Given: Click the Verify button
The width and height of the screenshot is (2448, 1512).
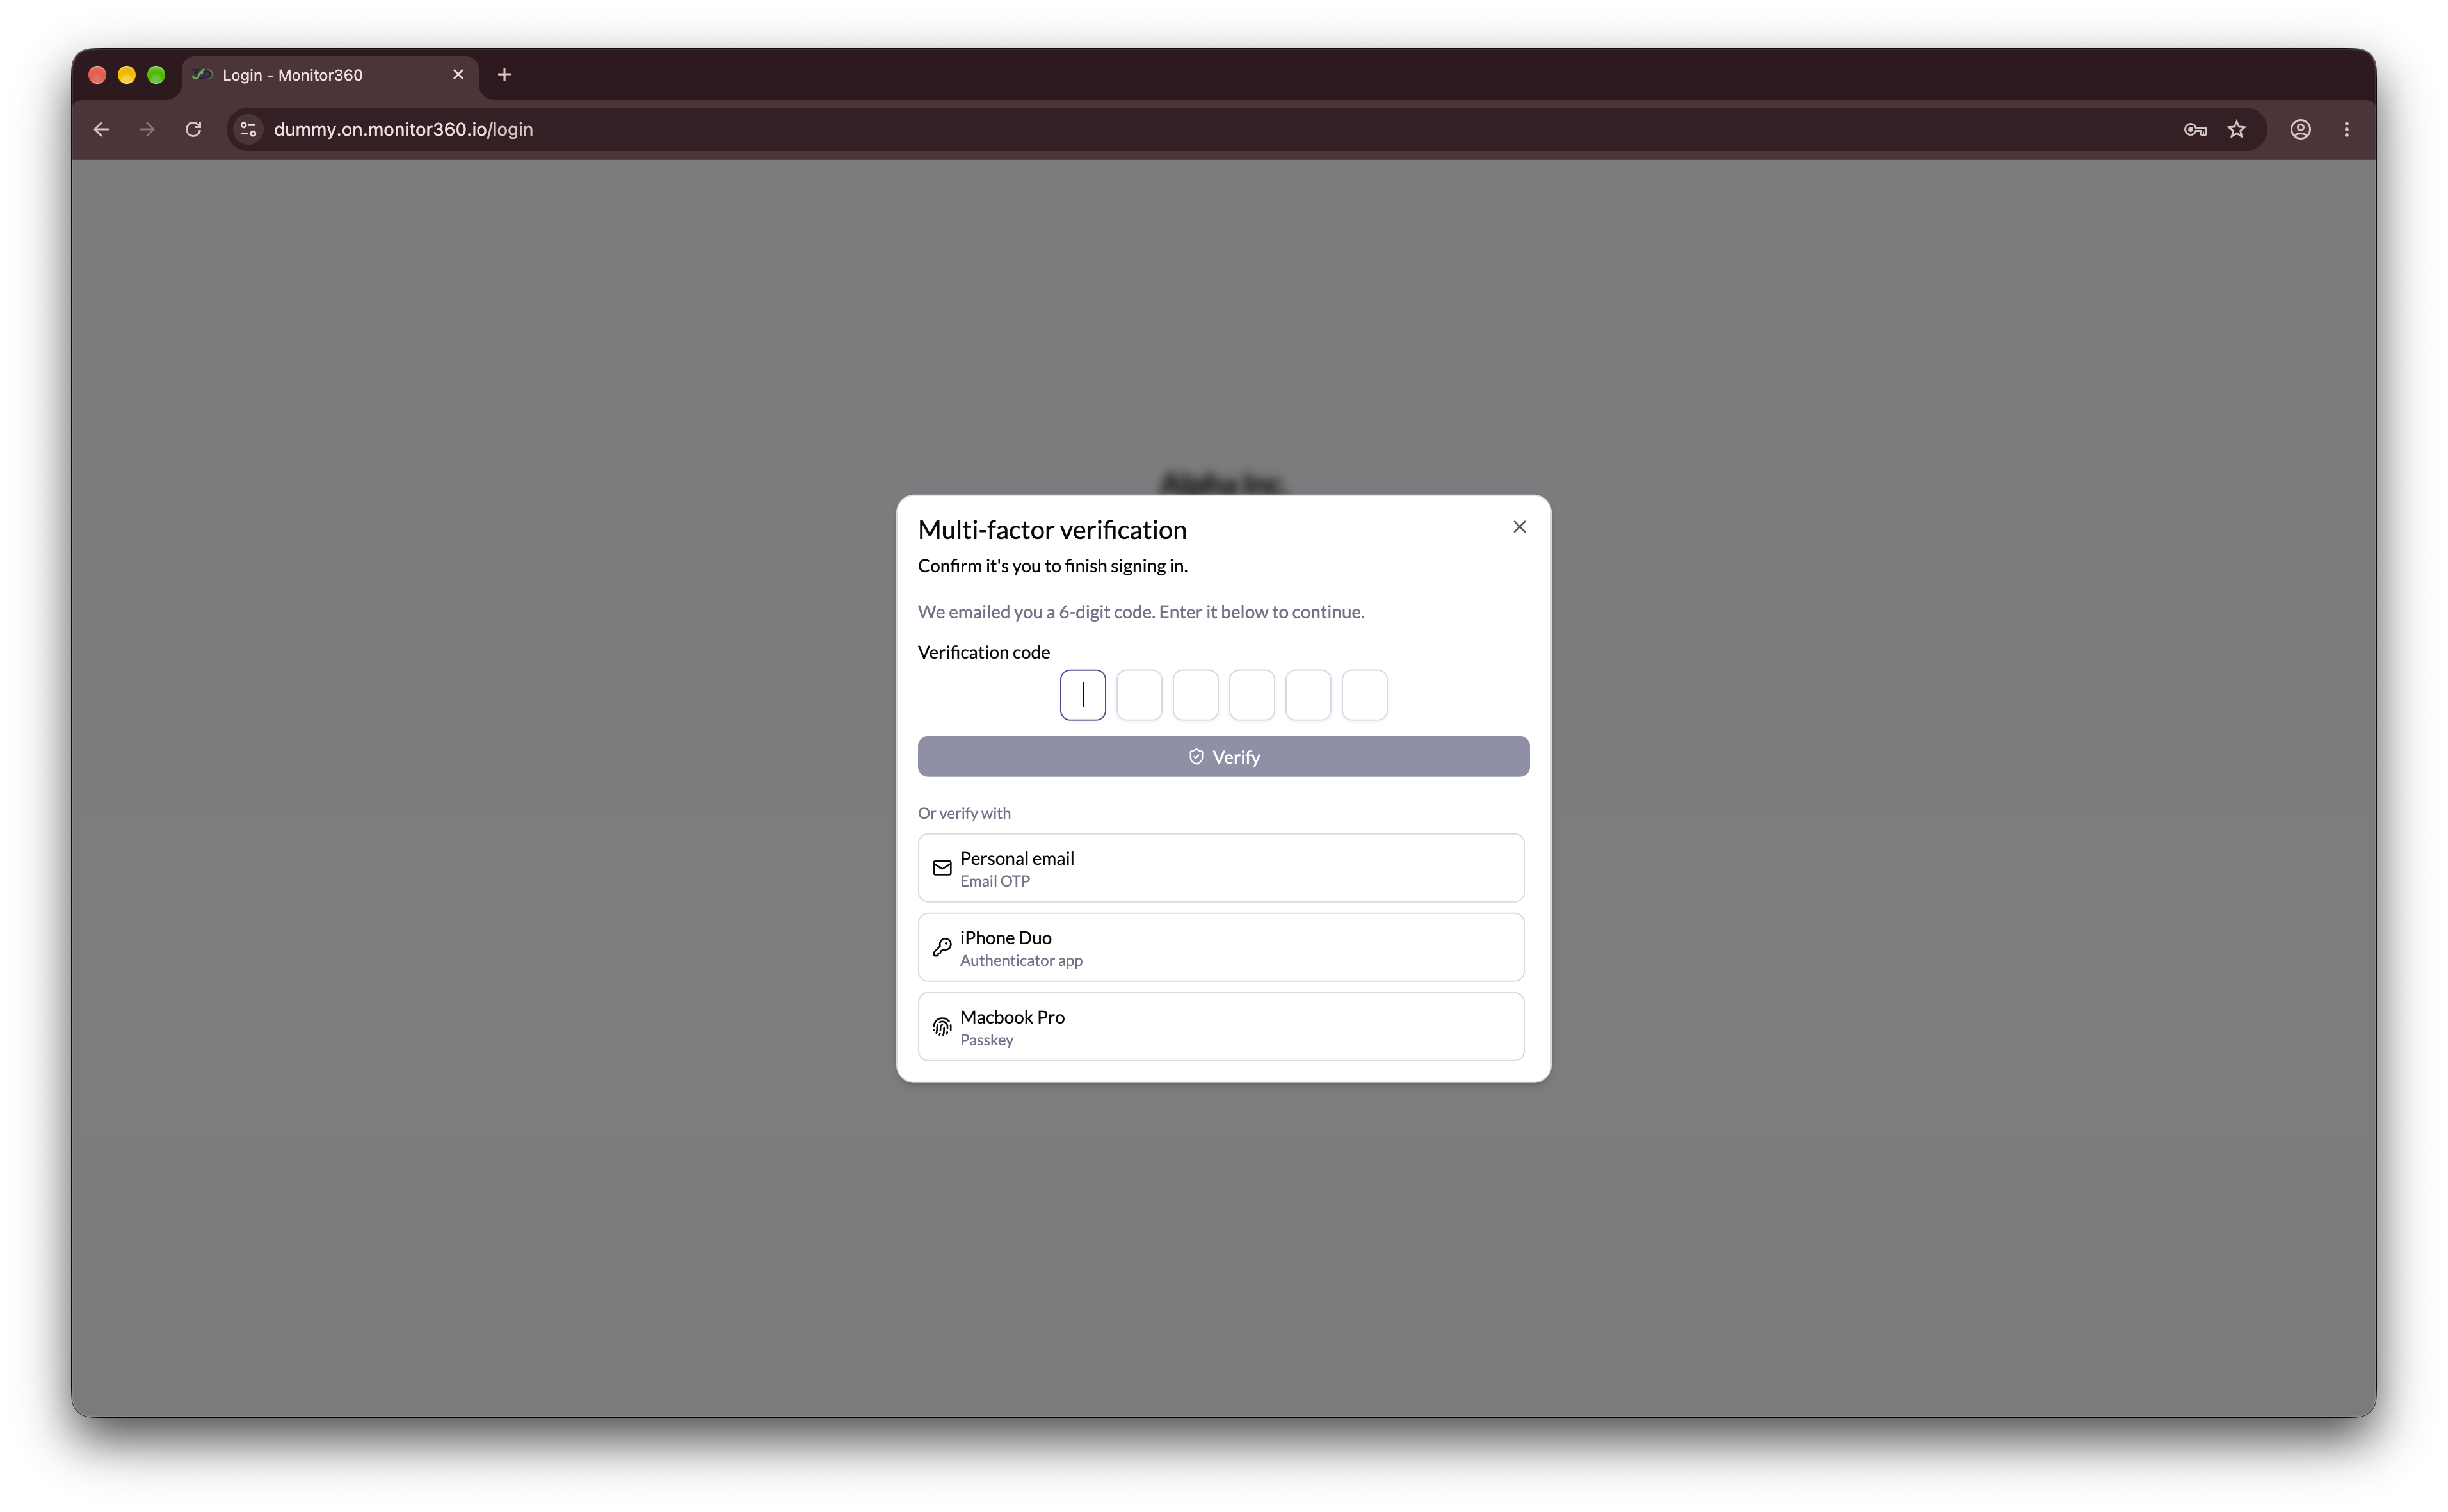Looking at the screenshot, I should coord(1223,757).
